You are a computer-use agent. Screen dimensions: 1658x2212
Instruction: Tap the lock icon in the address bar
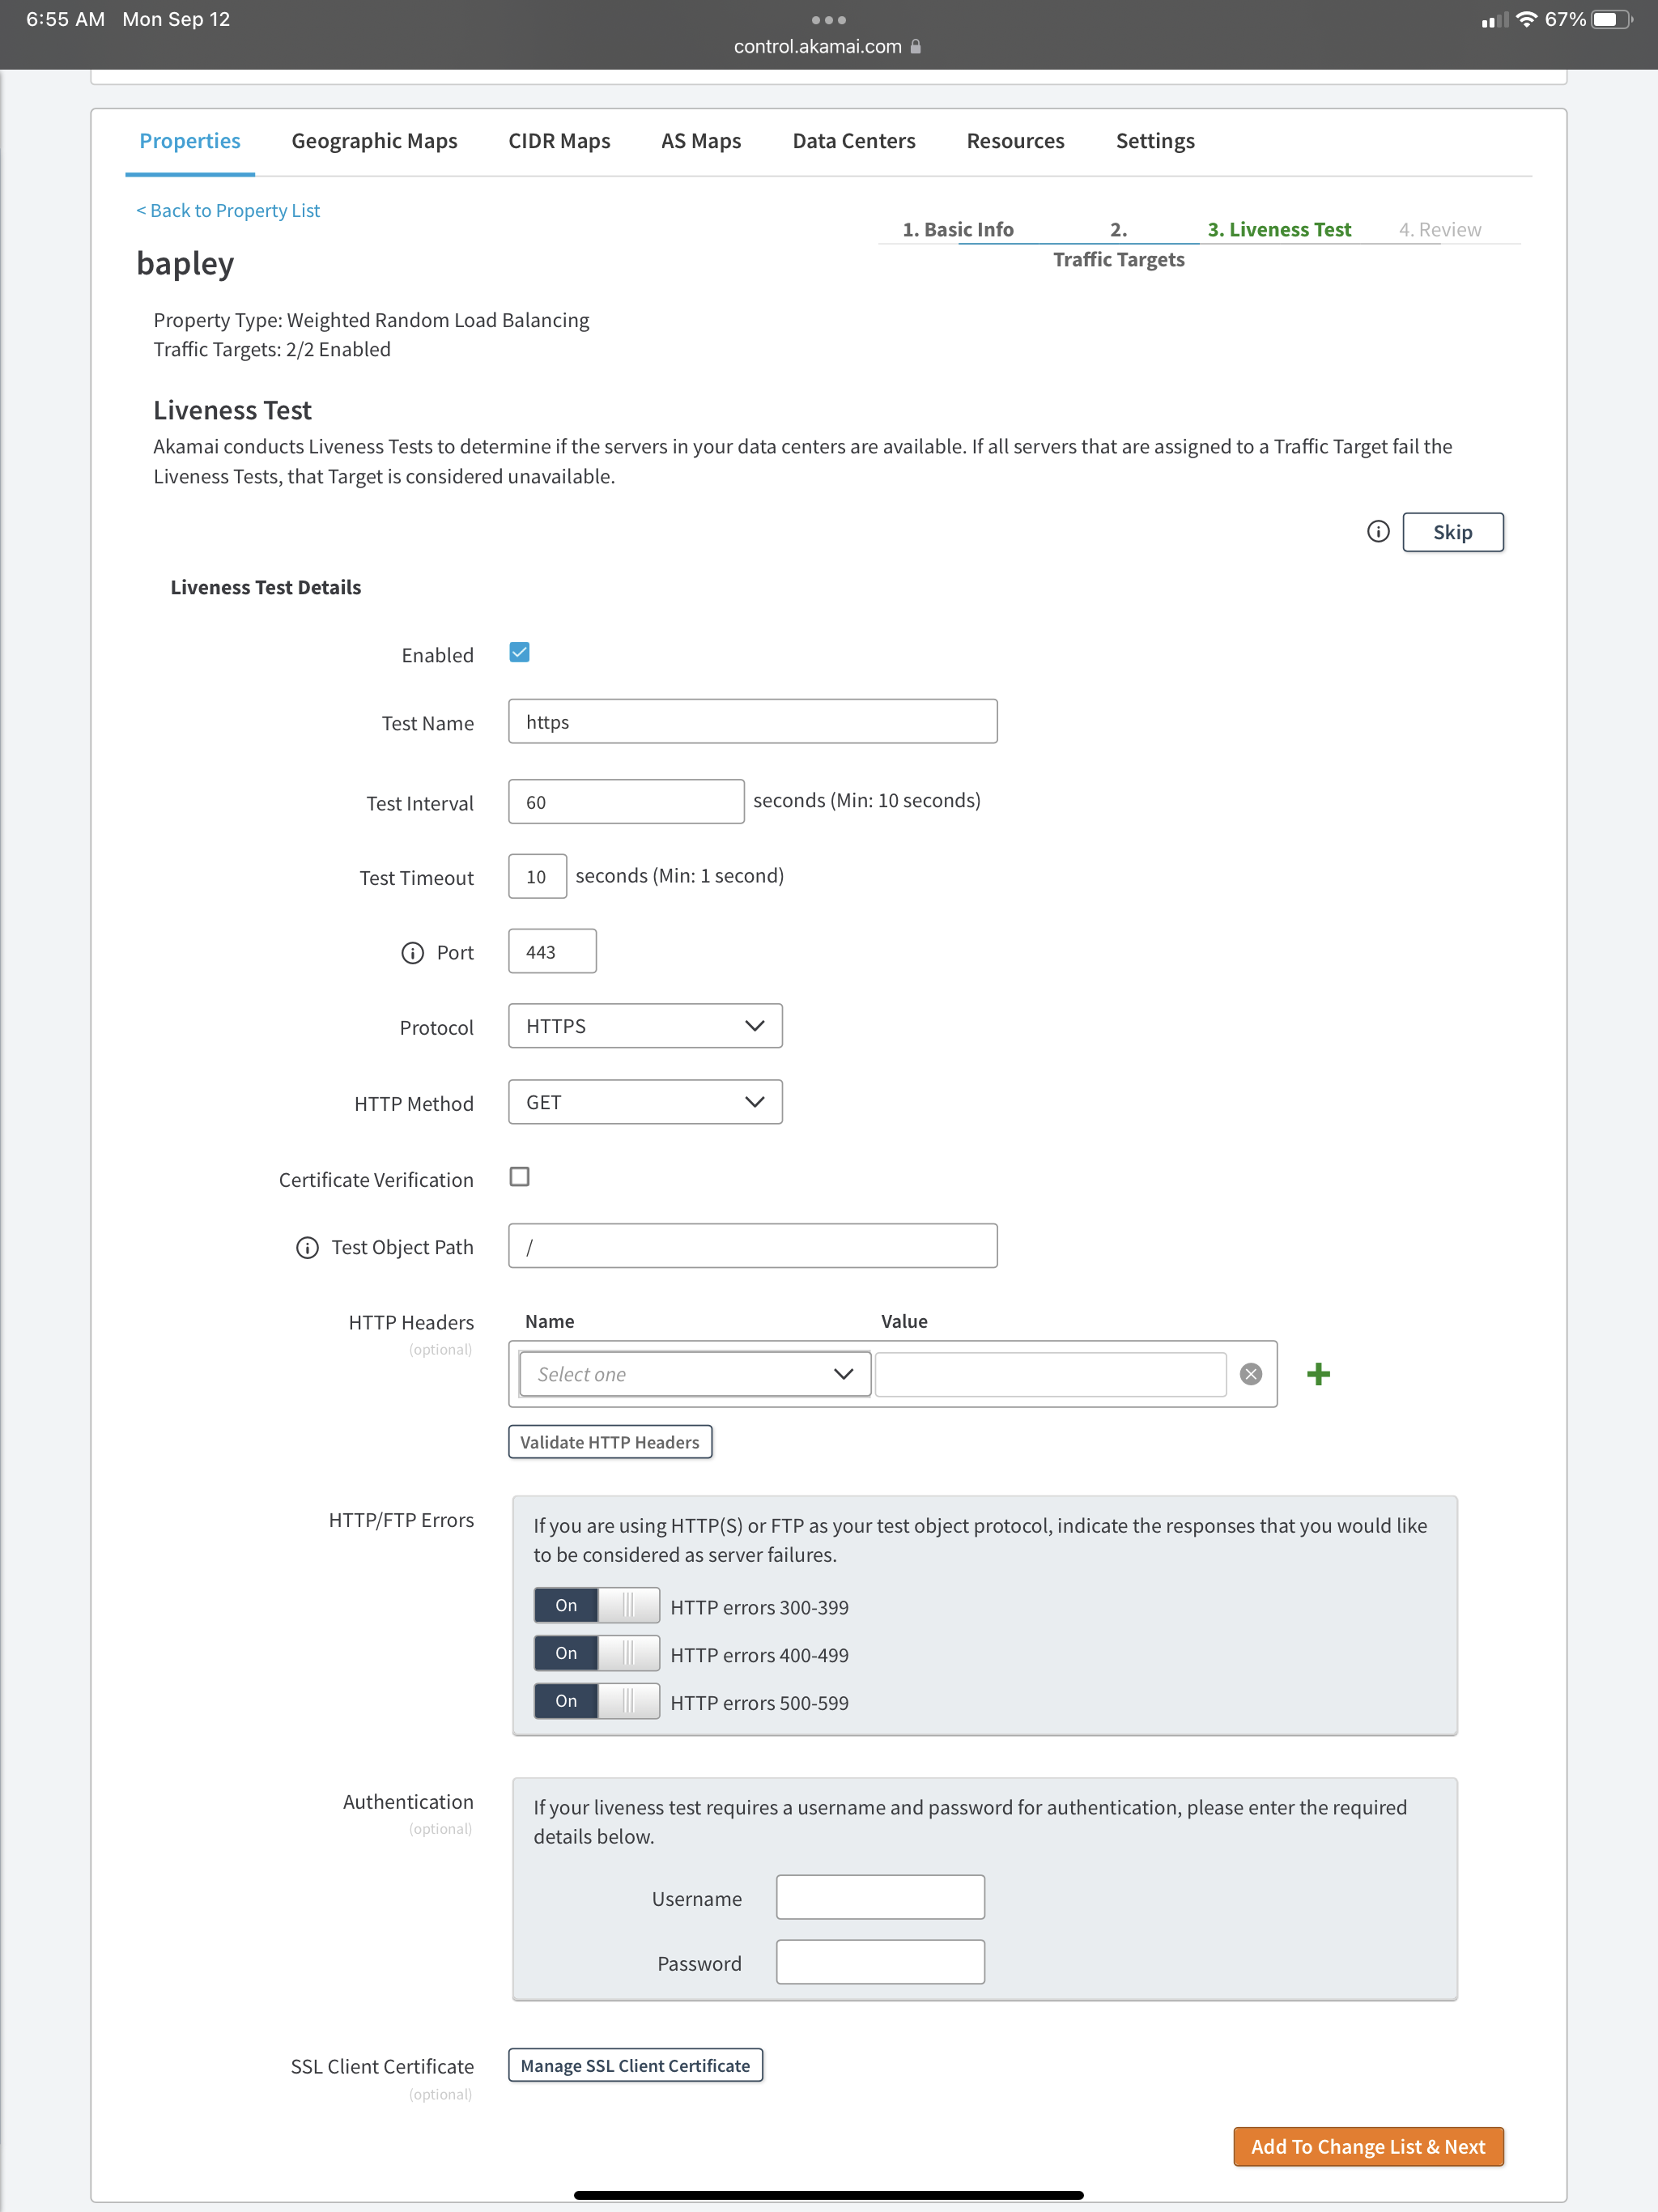pyautogui.click(x=914, y=47)
